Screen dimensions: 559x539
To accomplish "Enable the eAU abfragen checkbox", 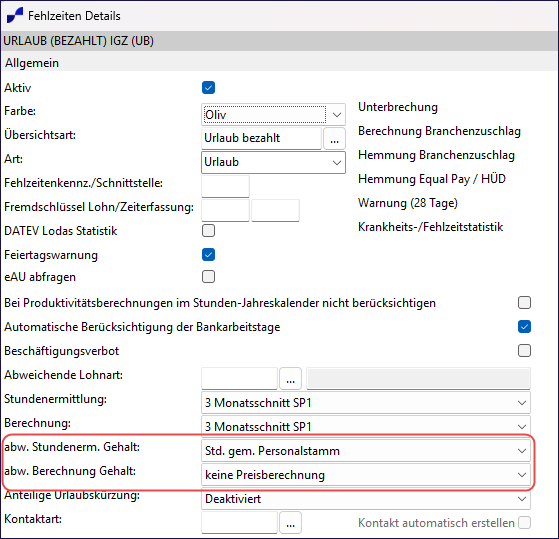I will (208, 277).
